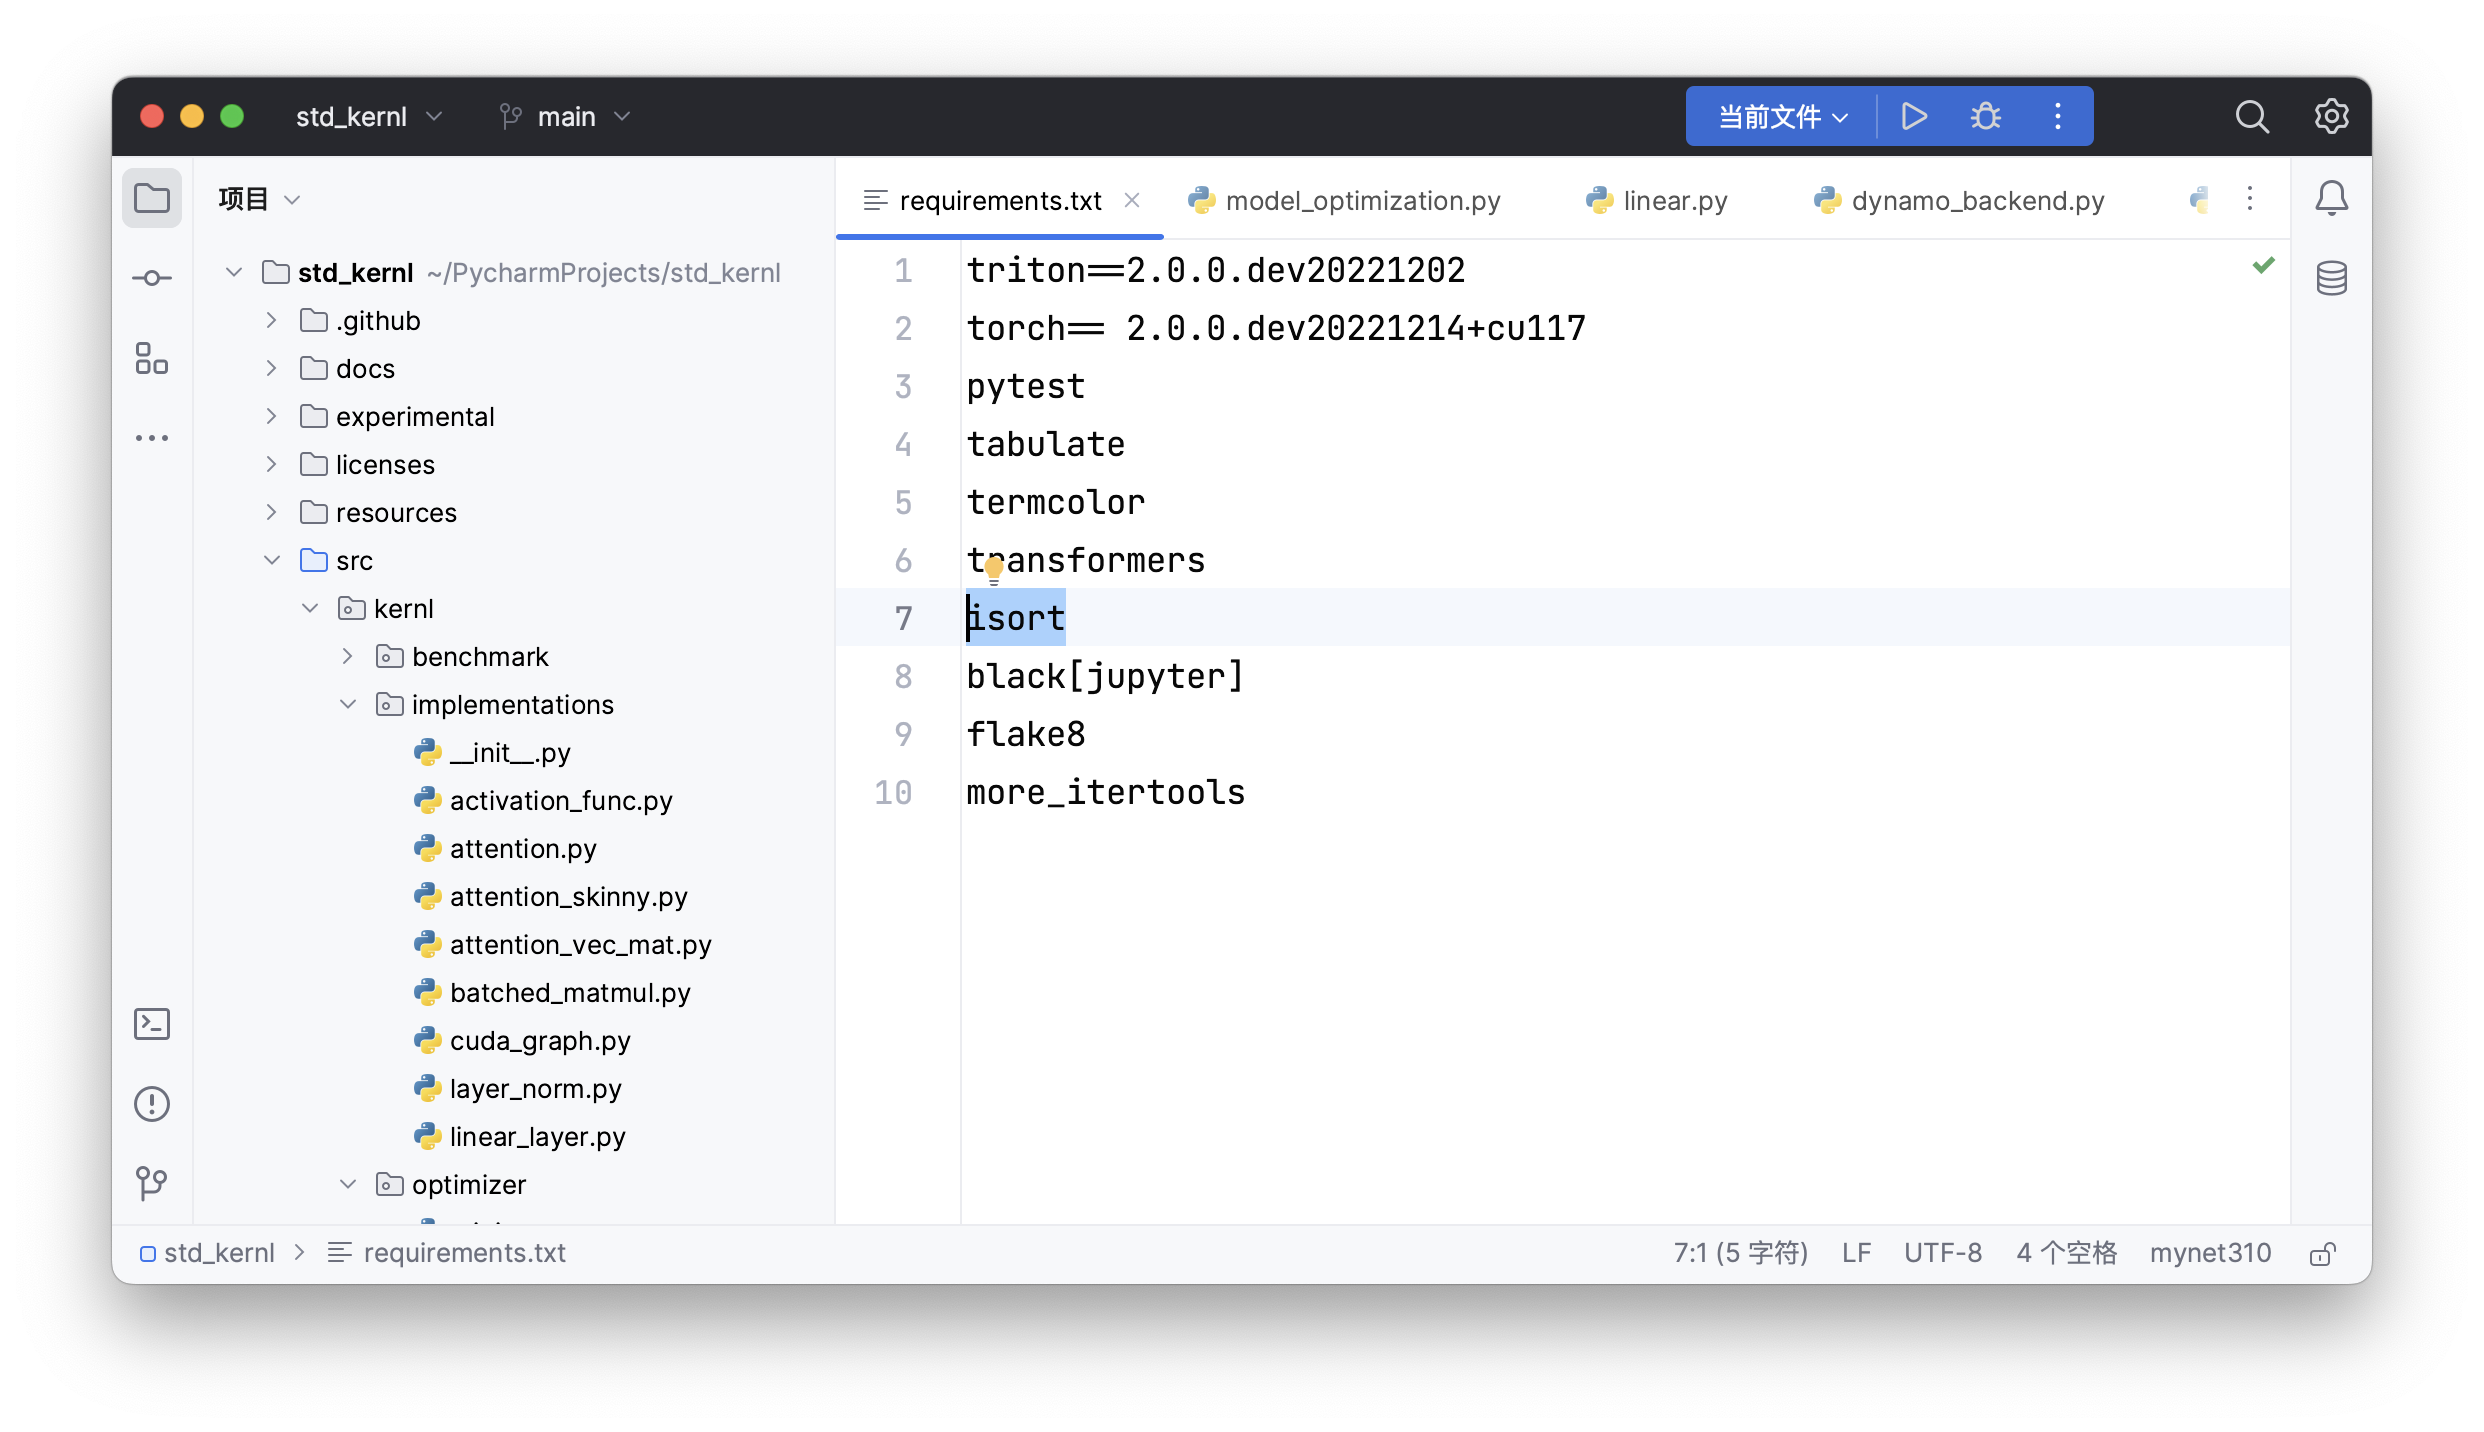Open the Terminal tool window
2484x1432 pixels.
coord(152,1024)
